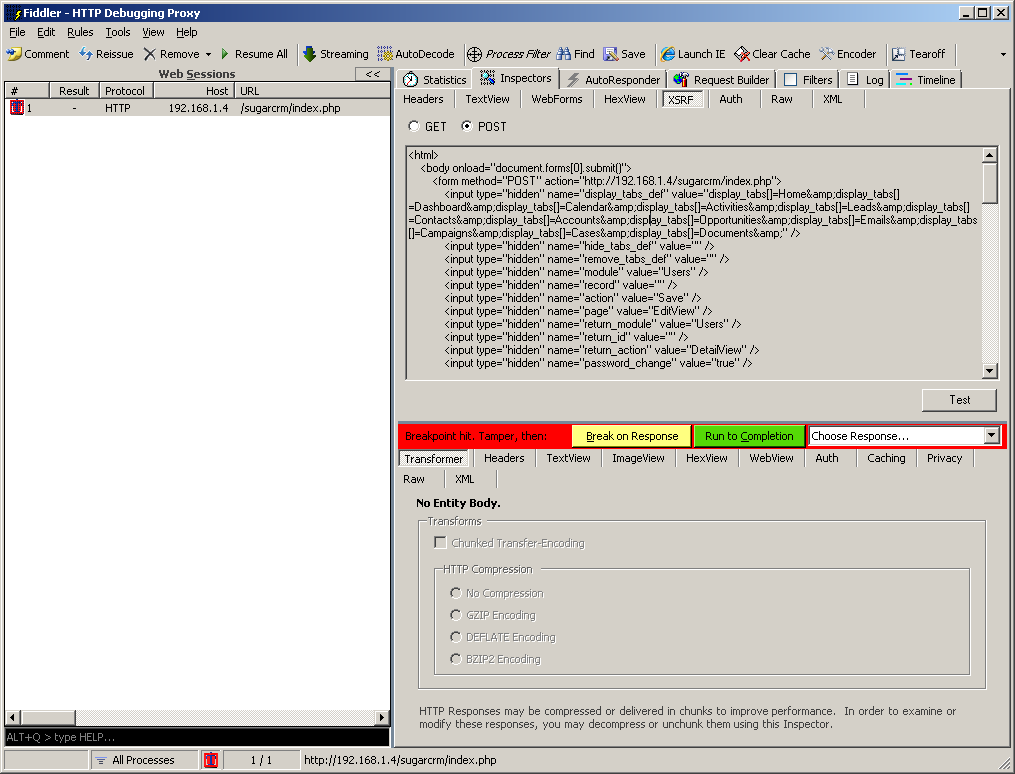Viewport: 1015px width, 774px height.
Task: Sort sessions by the Host column header
Action: [x=192, y=91]
